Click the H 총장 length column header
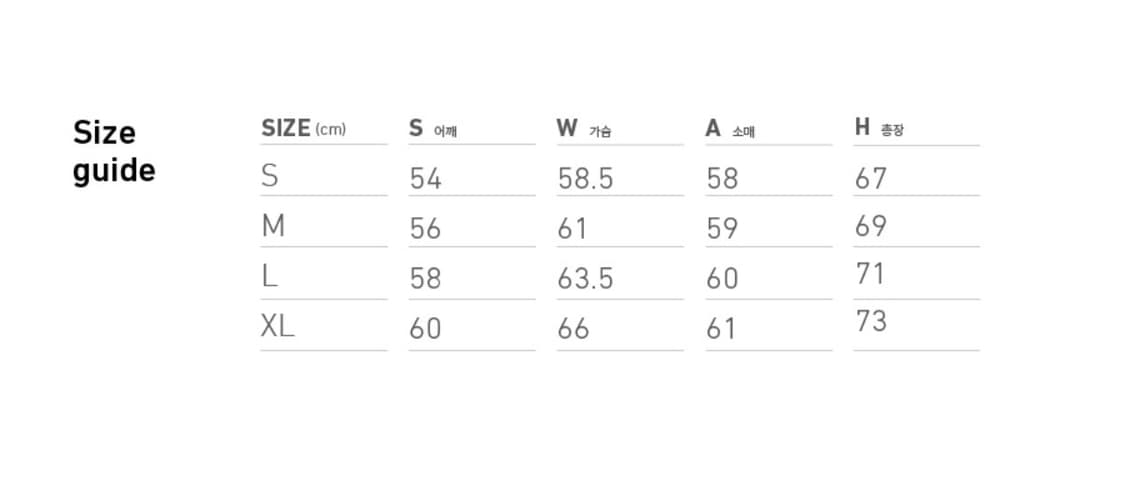The width and height of the screenshot is (1125, 496). (878, 127)
